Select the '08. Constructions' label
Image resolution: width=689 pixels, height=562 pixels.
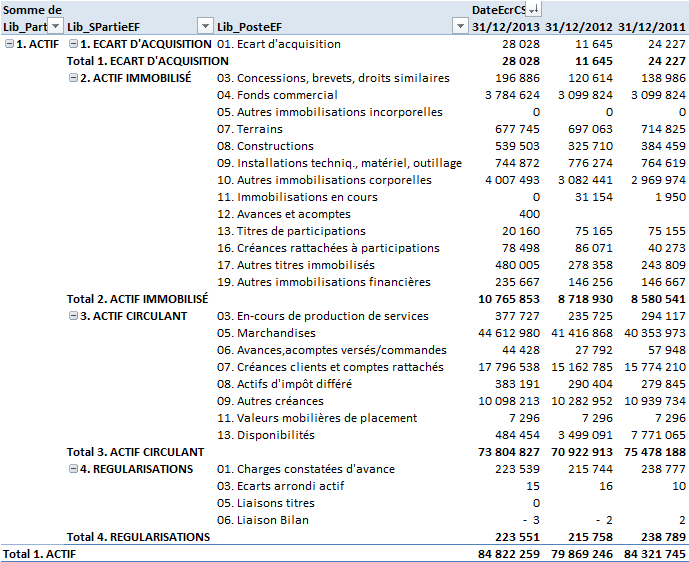point(265,146)
